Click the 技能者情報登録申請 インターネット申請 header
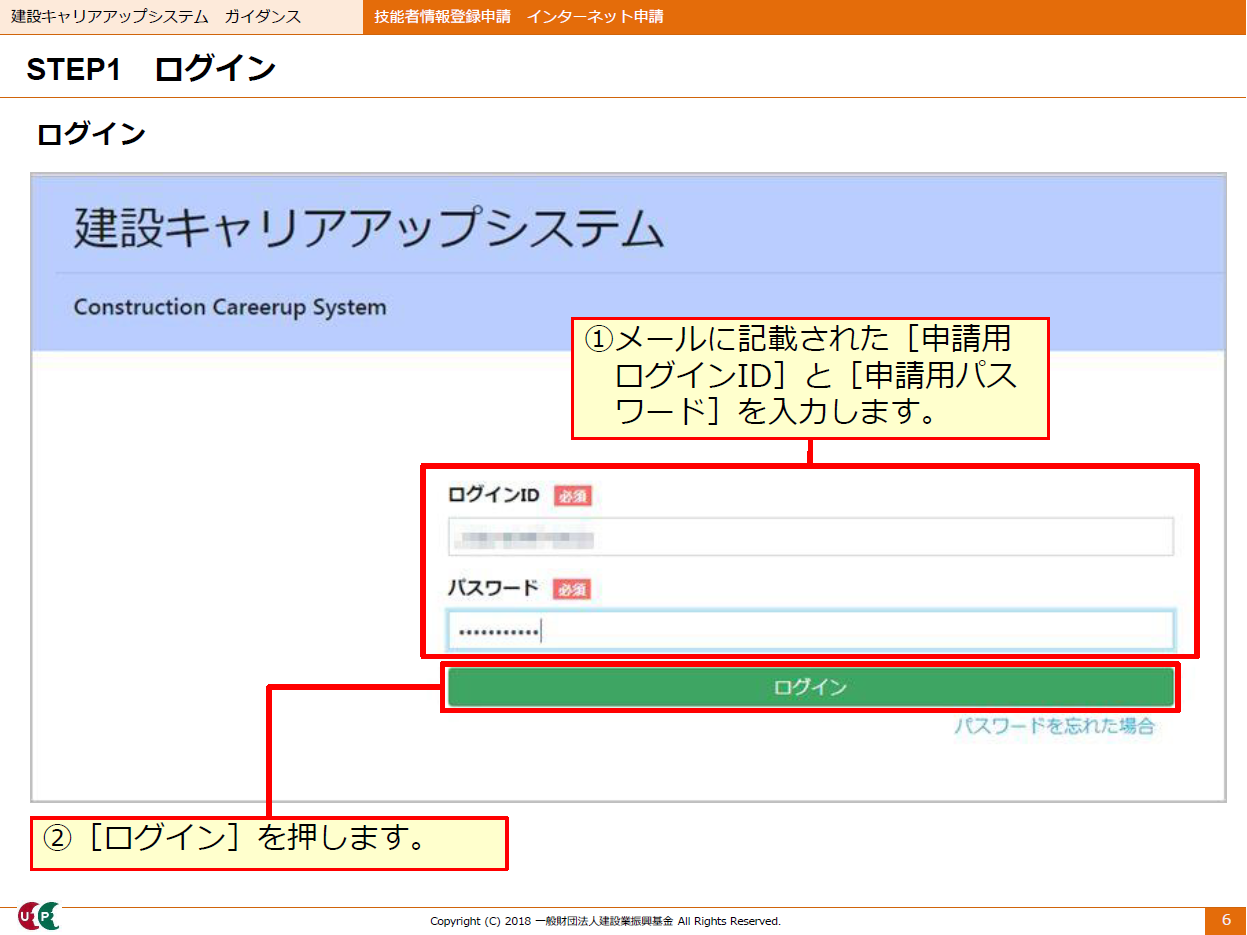This screenshot has width=1247, height=935. [518, 17]
